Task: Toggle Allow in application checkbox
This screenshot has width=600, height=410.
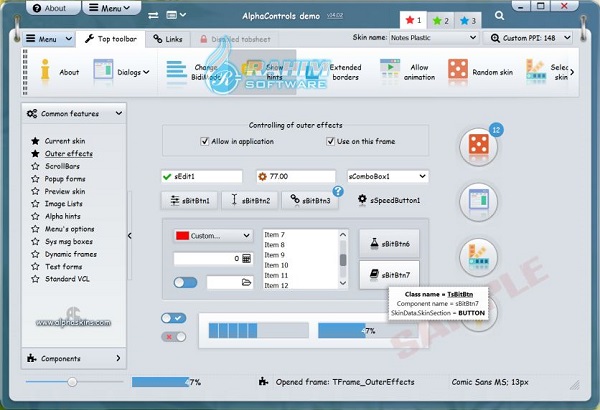Action: point(205,141)
